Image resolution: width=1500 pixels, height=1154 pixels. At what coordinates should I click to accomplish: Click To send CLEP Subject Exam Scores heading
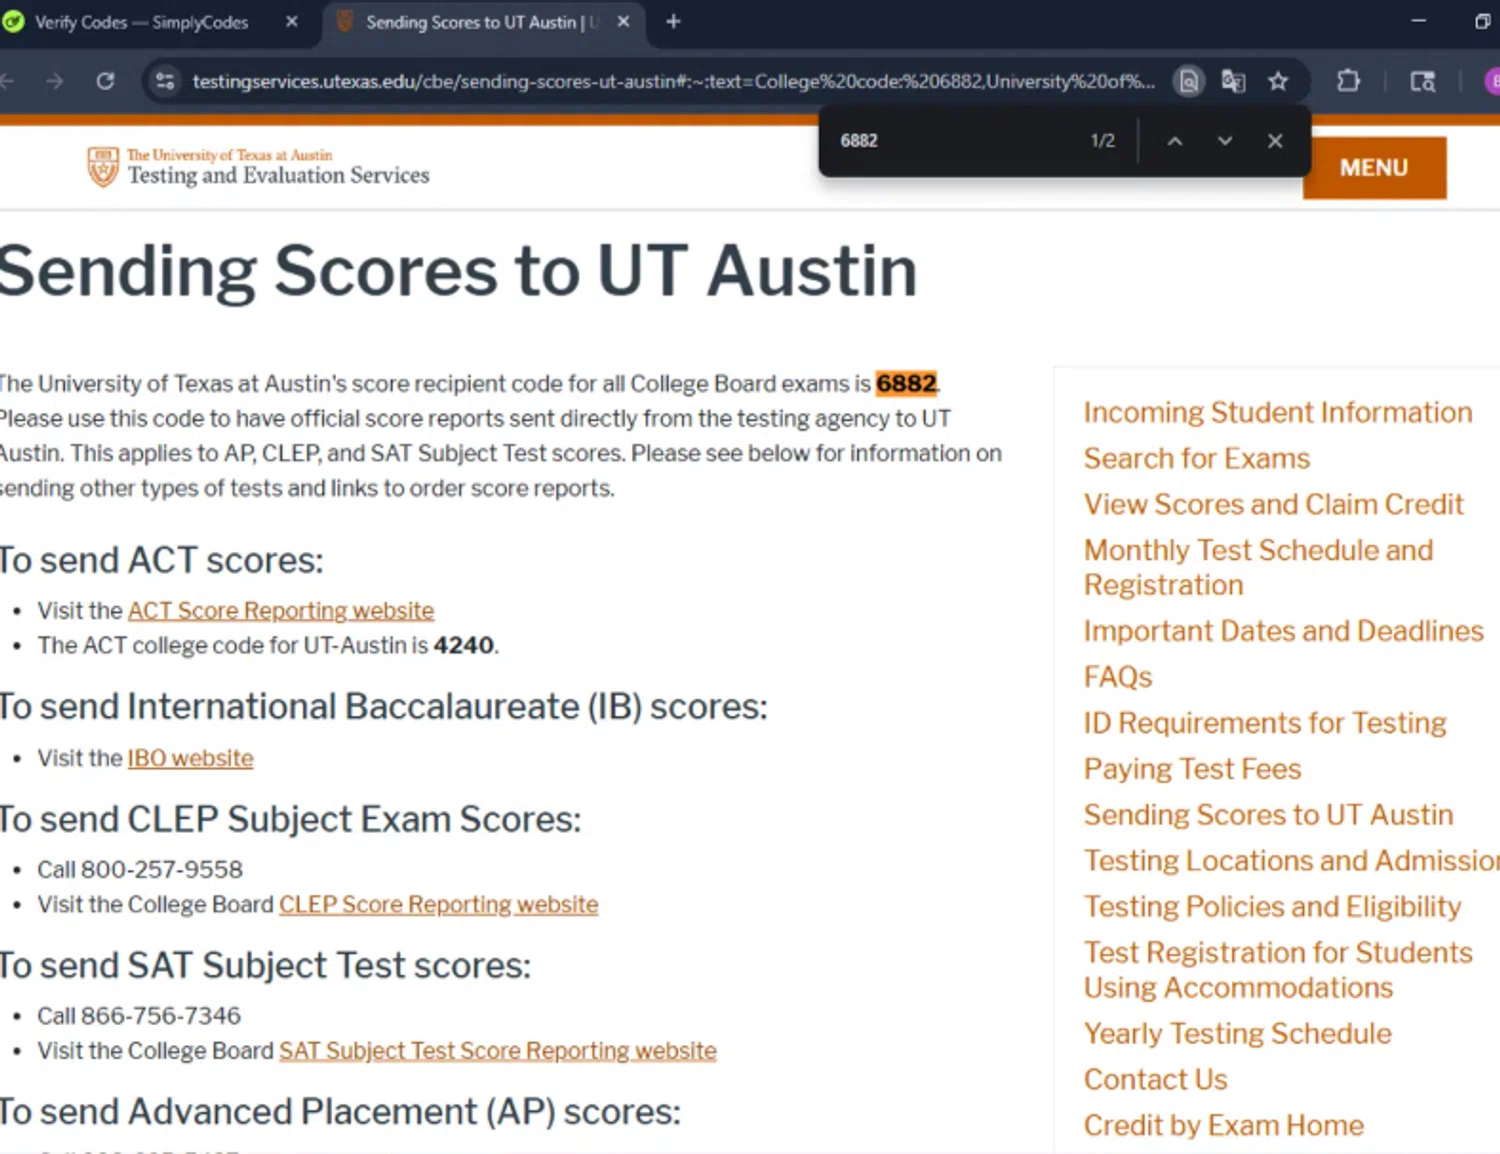click(x=290, y=819)
